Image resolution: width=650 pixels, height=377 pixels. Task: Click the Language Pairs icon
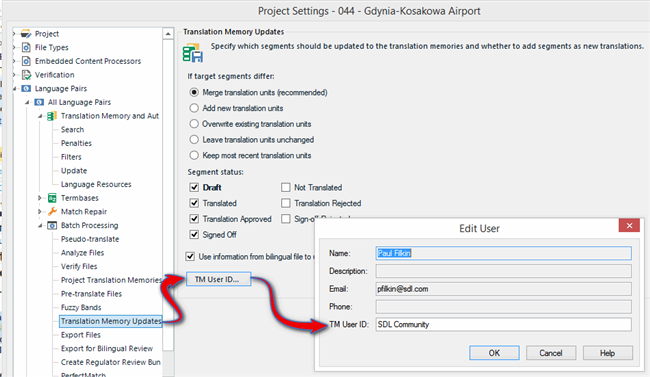click(x=26, y=88)
